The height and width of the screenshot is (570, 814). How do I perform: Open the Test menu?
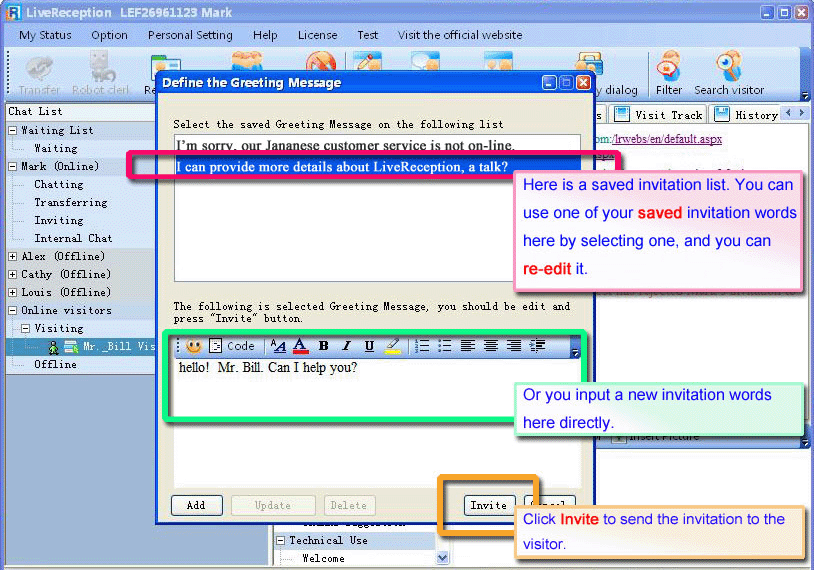[x=368, y=35]
